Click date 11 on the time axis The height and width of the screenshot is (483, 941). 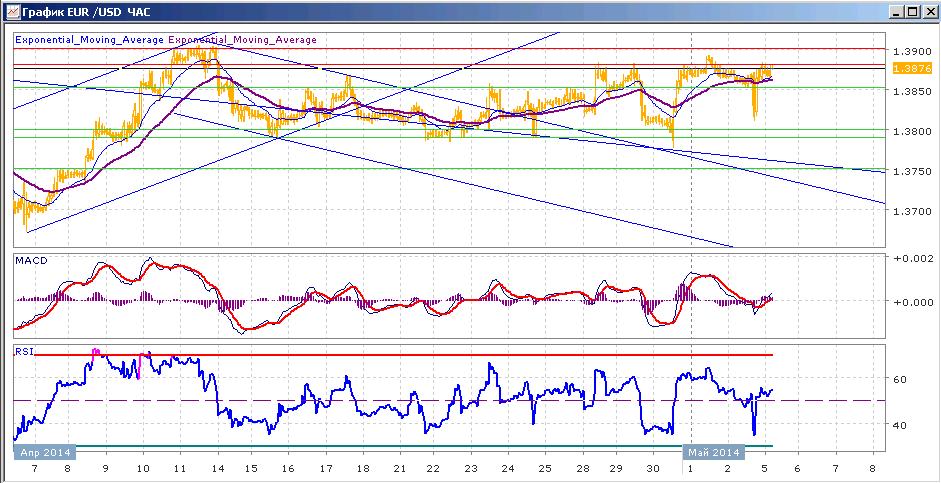[x=180, y=467]
